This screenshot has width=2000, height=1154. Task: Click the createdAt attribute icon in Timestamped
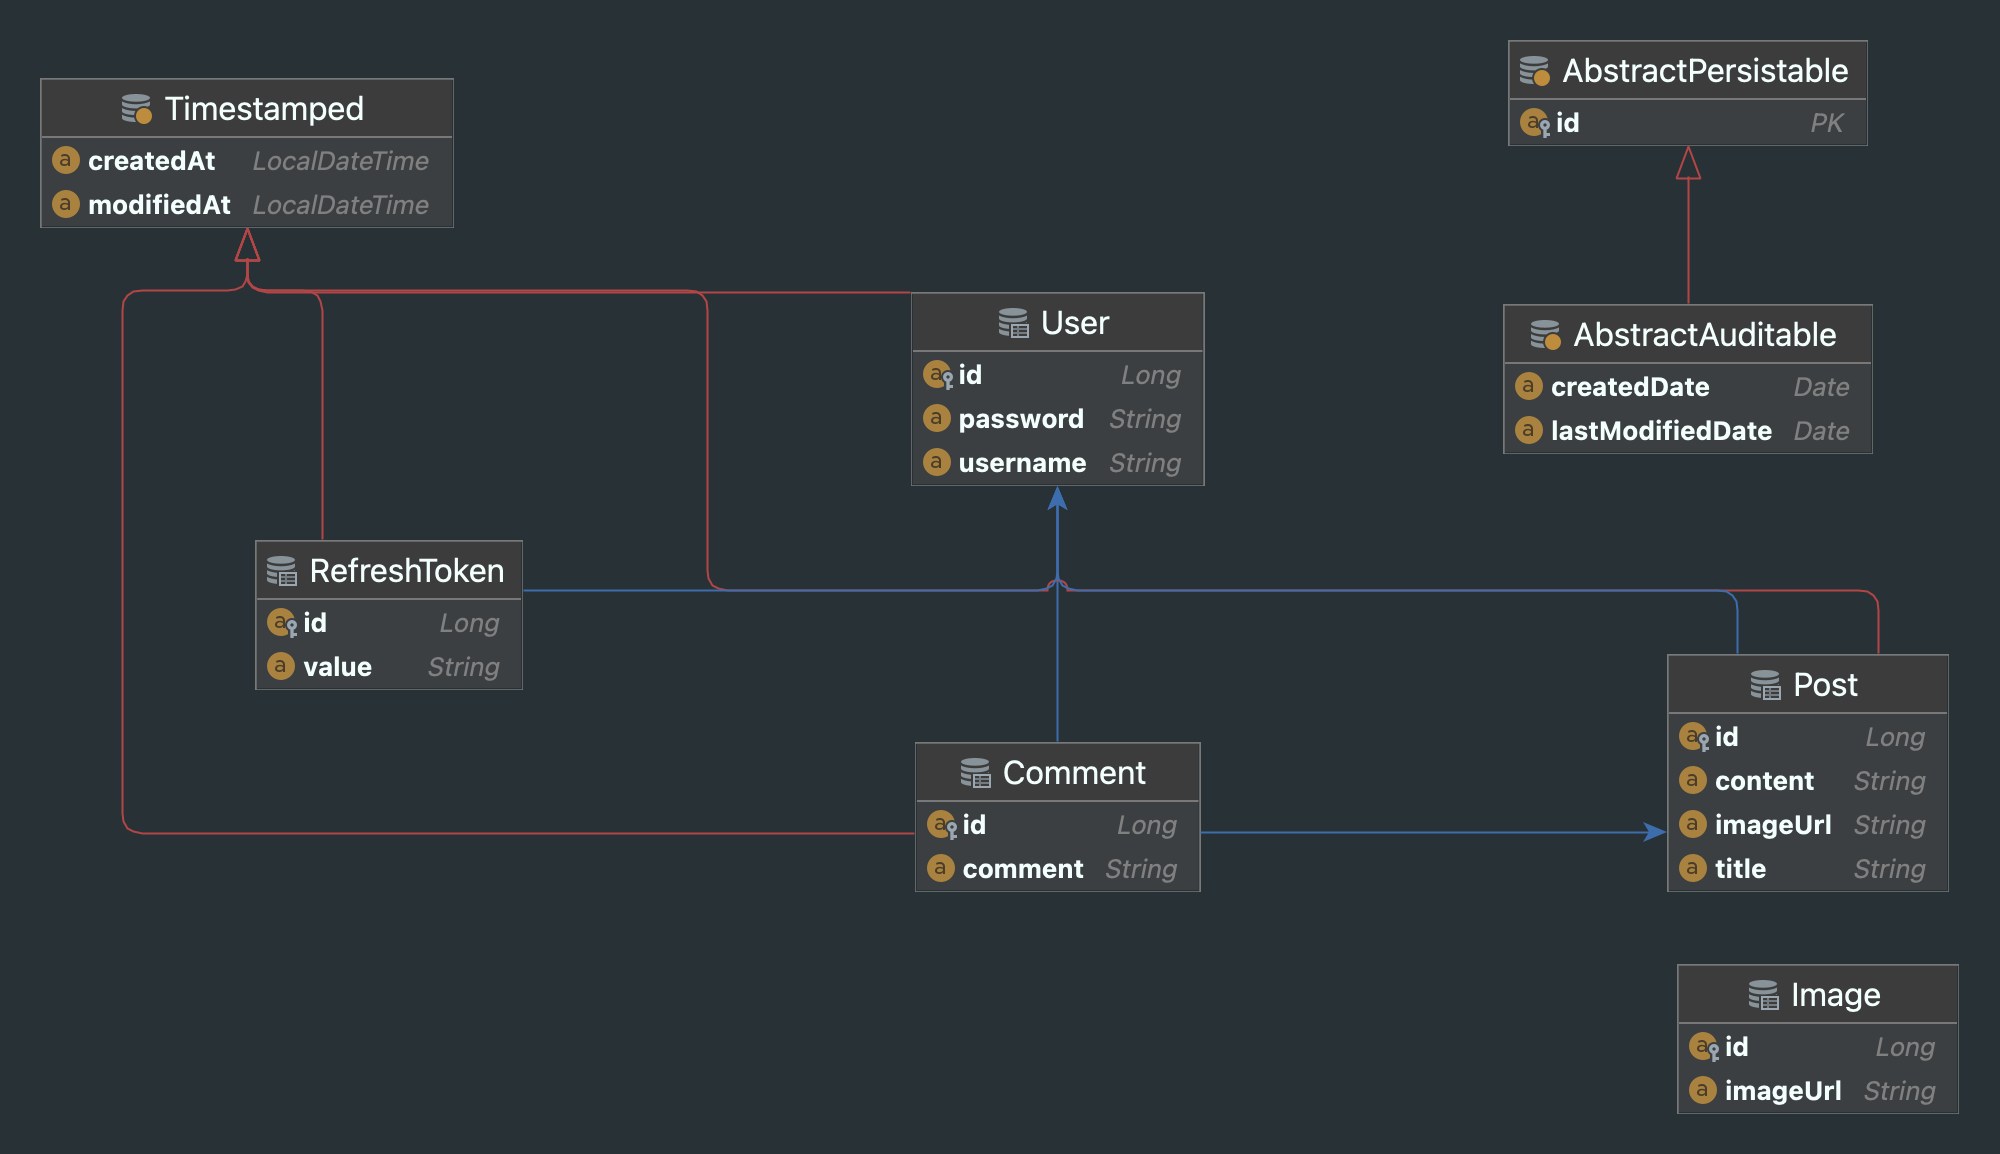(x=66, y=160)
